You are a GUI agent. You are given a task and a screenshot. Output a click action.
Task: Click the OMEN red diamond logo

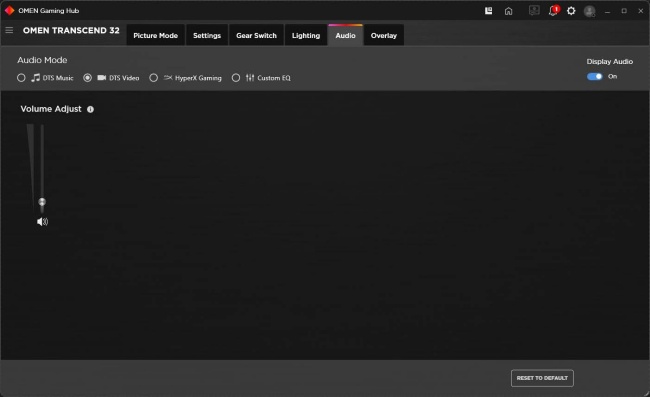(9, 10)
